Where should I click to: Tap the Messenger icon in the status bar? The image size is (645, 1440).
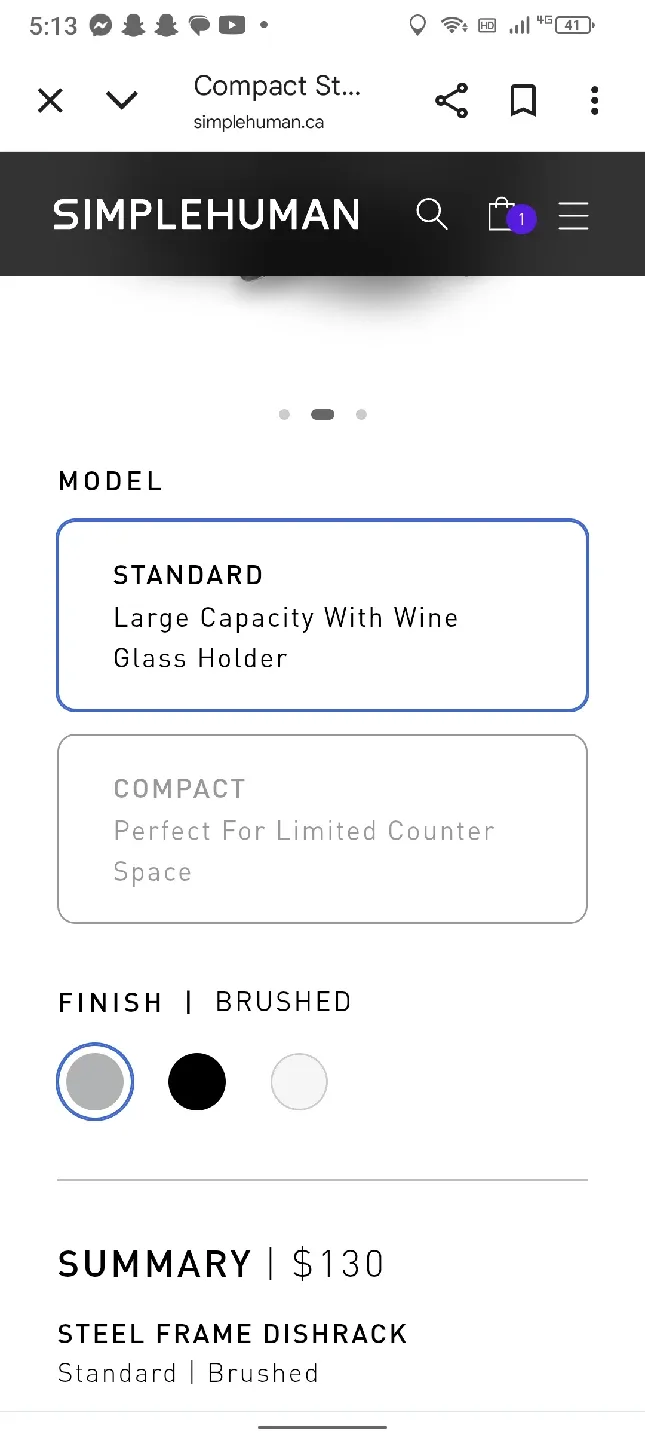(x=100, y=25)
